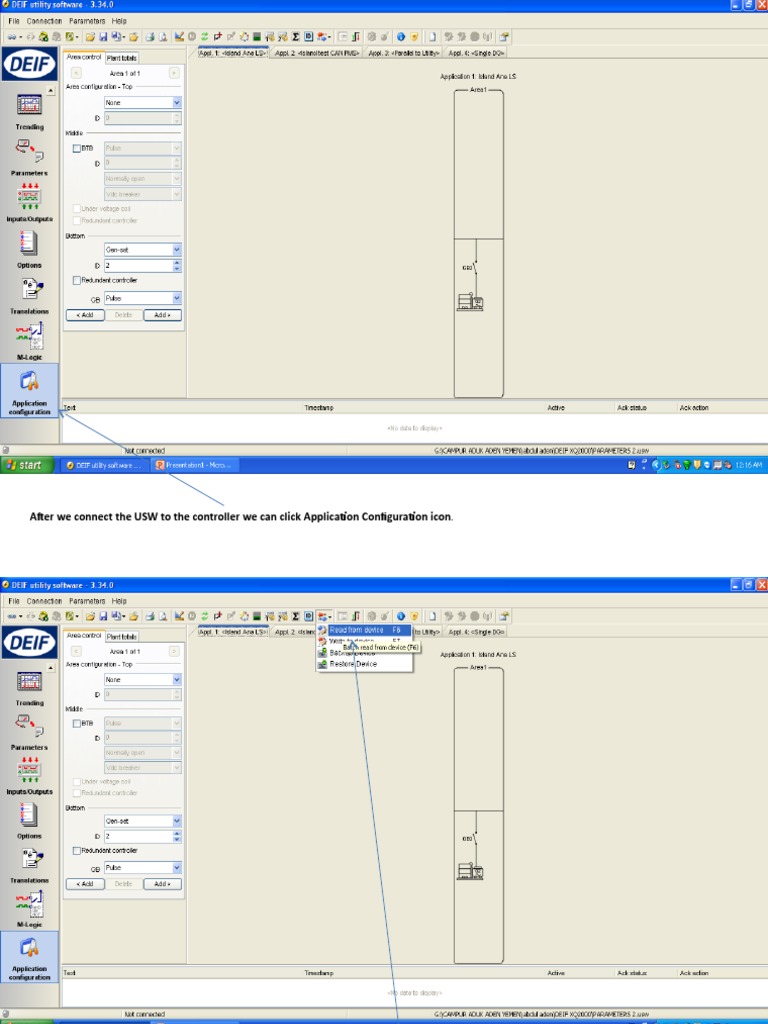Open Trending in the upper window sidebar
The width and height of the screenshot is (768, 1024).
point(29,112)
